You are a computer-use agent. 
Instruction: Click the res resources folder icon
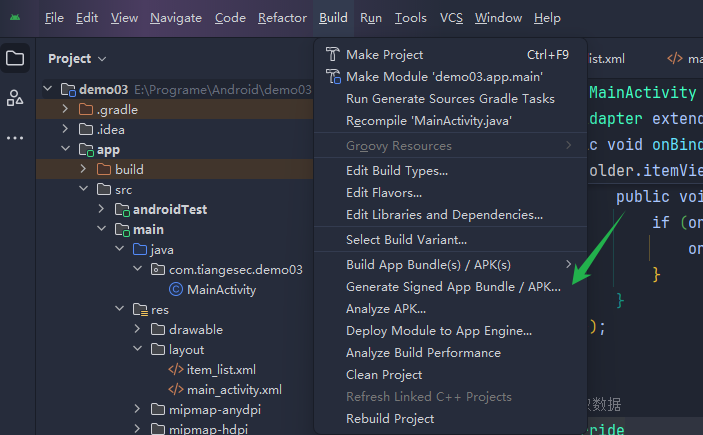pos(140,309)
